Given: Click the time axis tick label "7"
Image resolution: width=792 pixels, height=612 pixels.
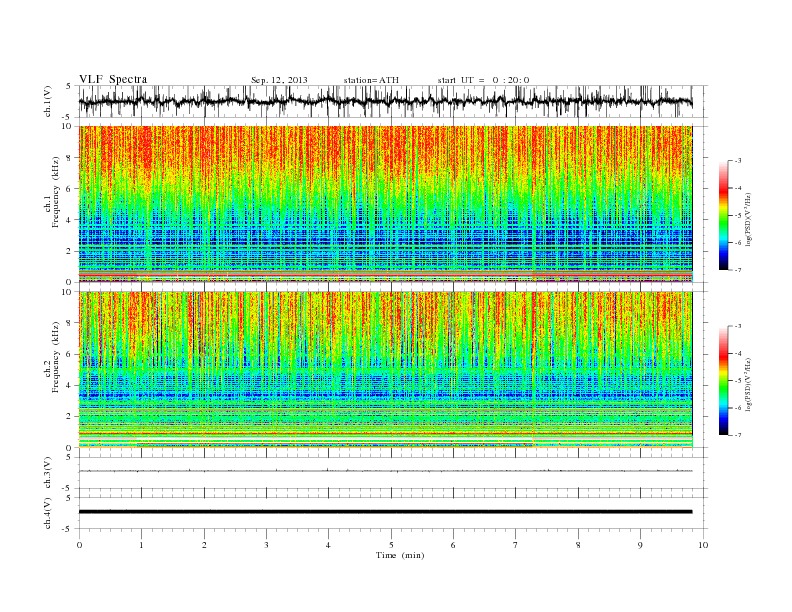Looking at the screenshot, I should (516, 545).
